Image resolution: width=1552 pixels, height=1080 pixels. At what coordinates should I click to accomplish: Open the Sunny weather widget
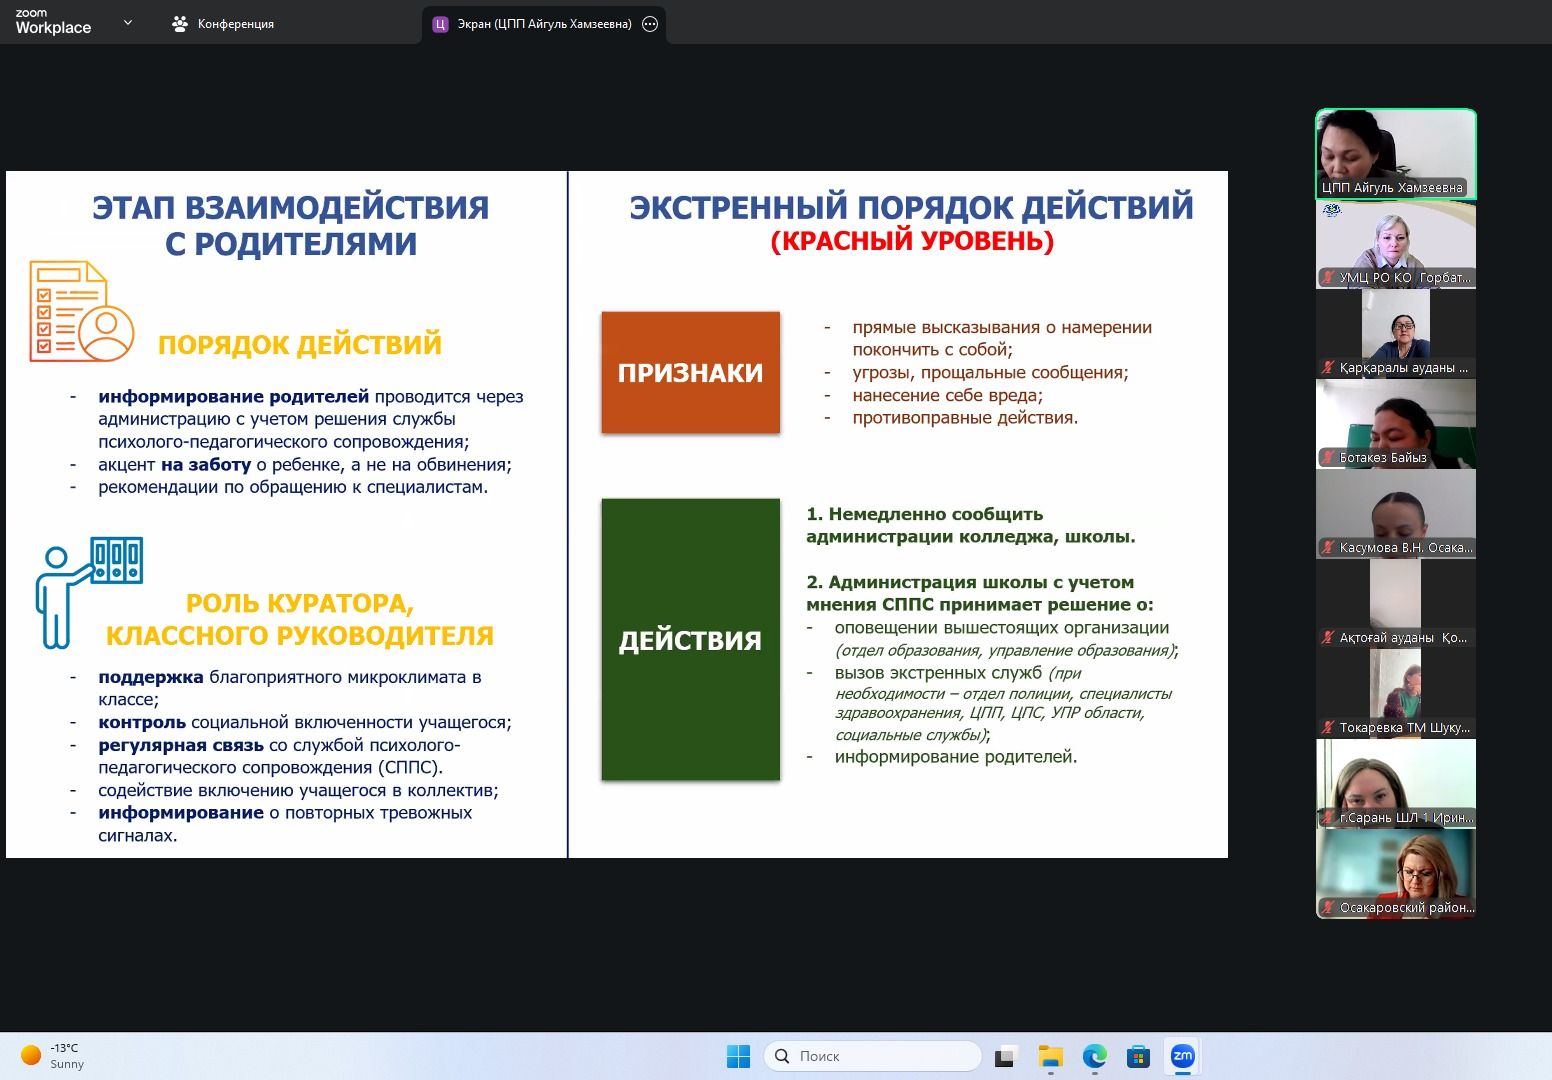point(53,1056)
